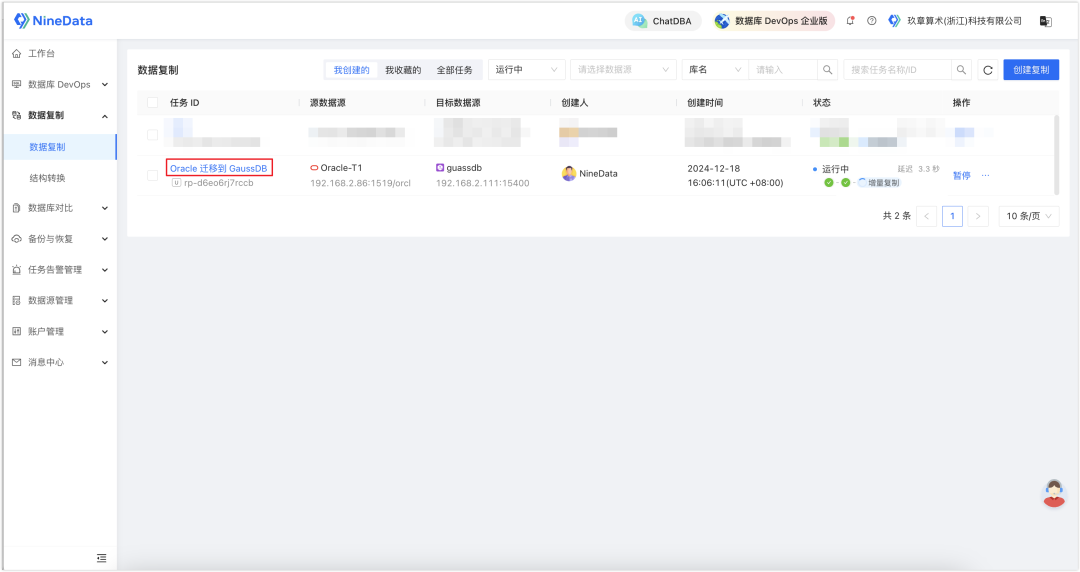Screen dimensions: 1080x572
Task: Switch language with the translate icon
Action: (x=1046, y=21)
